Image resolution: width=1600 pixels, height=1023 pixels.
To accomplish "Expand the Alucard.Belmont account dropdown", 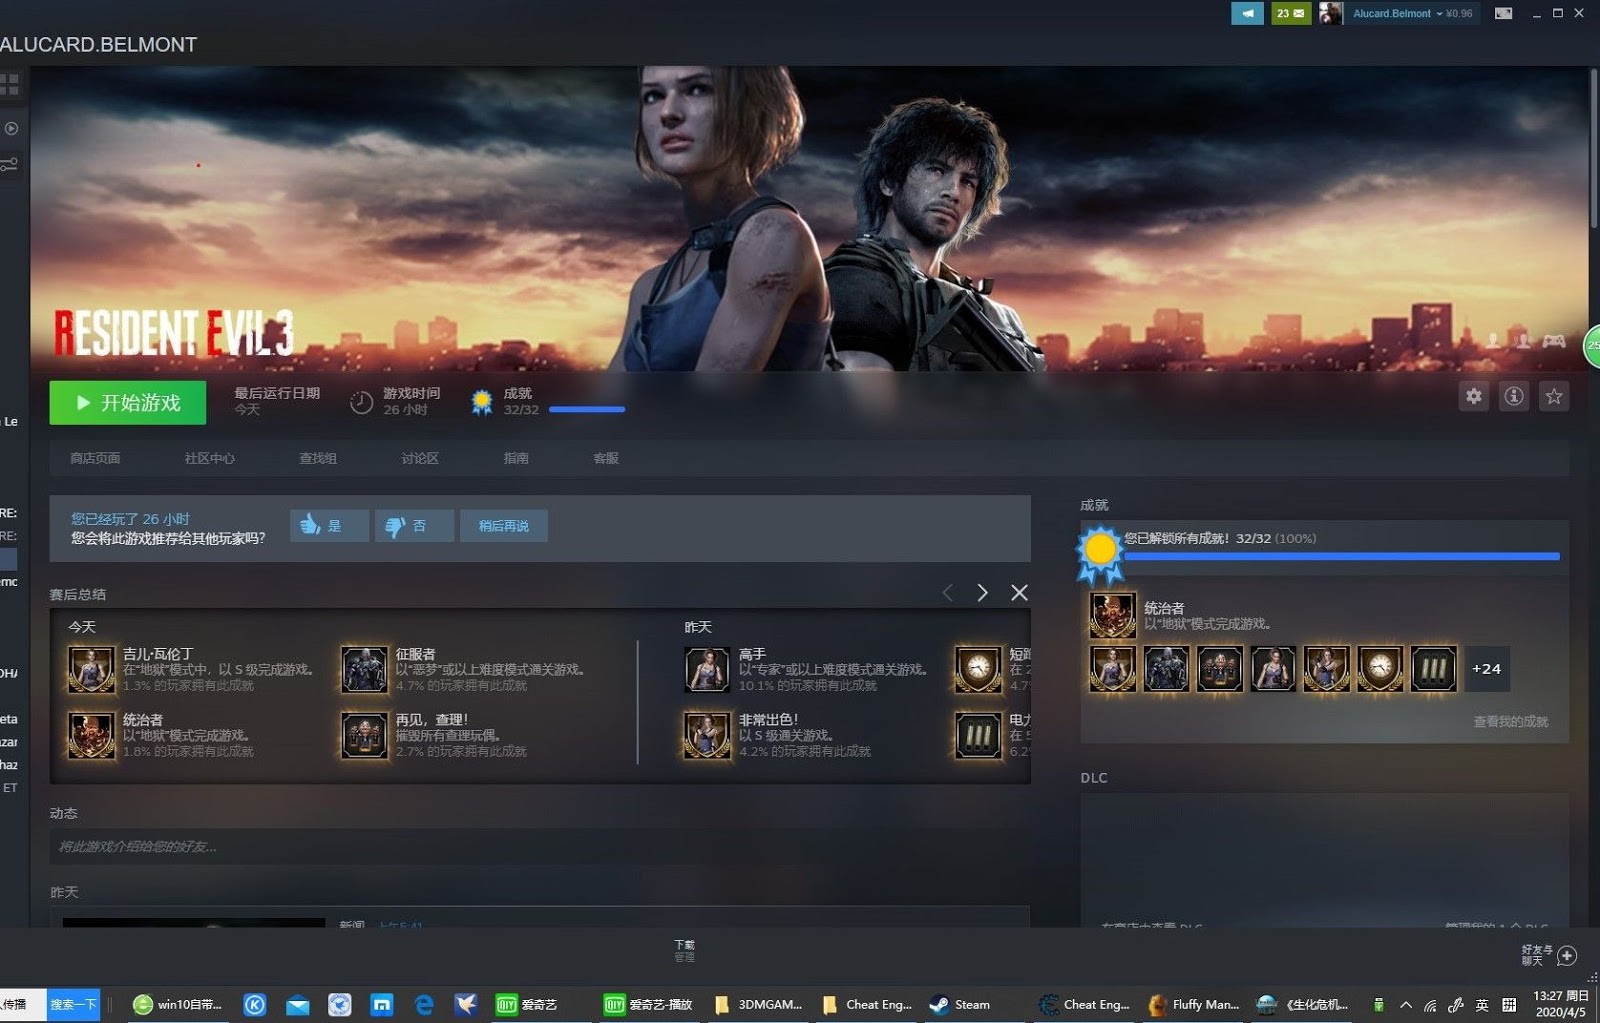I will tap(1411, 13).
